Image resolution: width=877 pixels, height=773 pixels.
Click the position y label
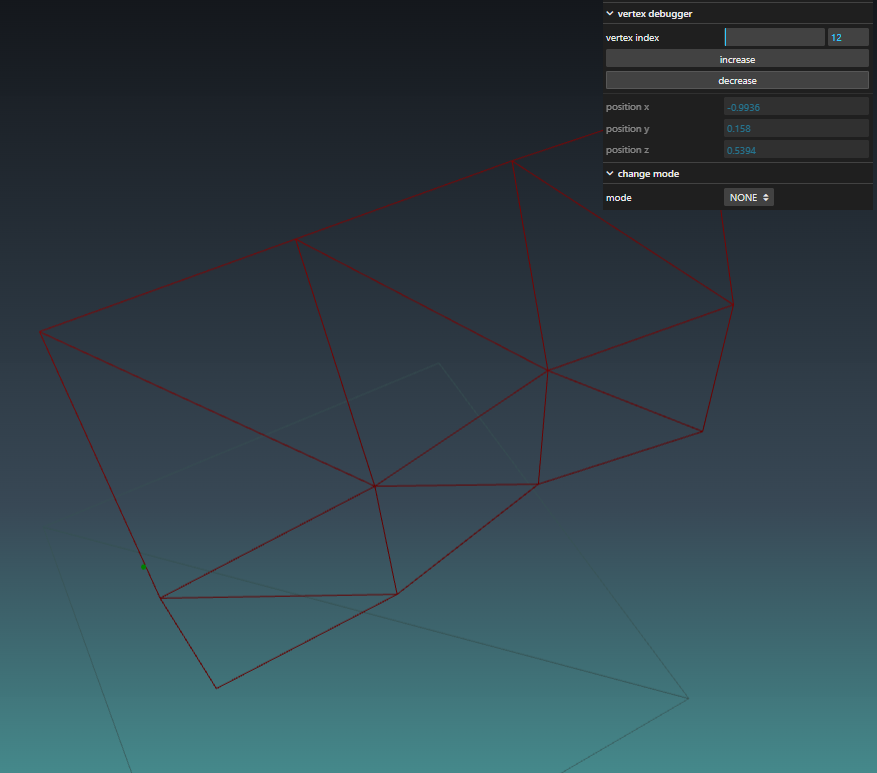pyautogui.click(x=628, y=129)
